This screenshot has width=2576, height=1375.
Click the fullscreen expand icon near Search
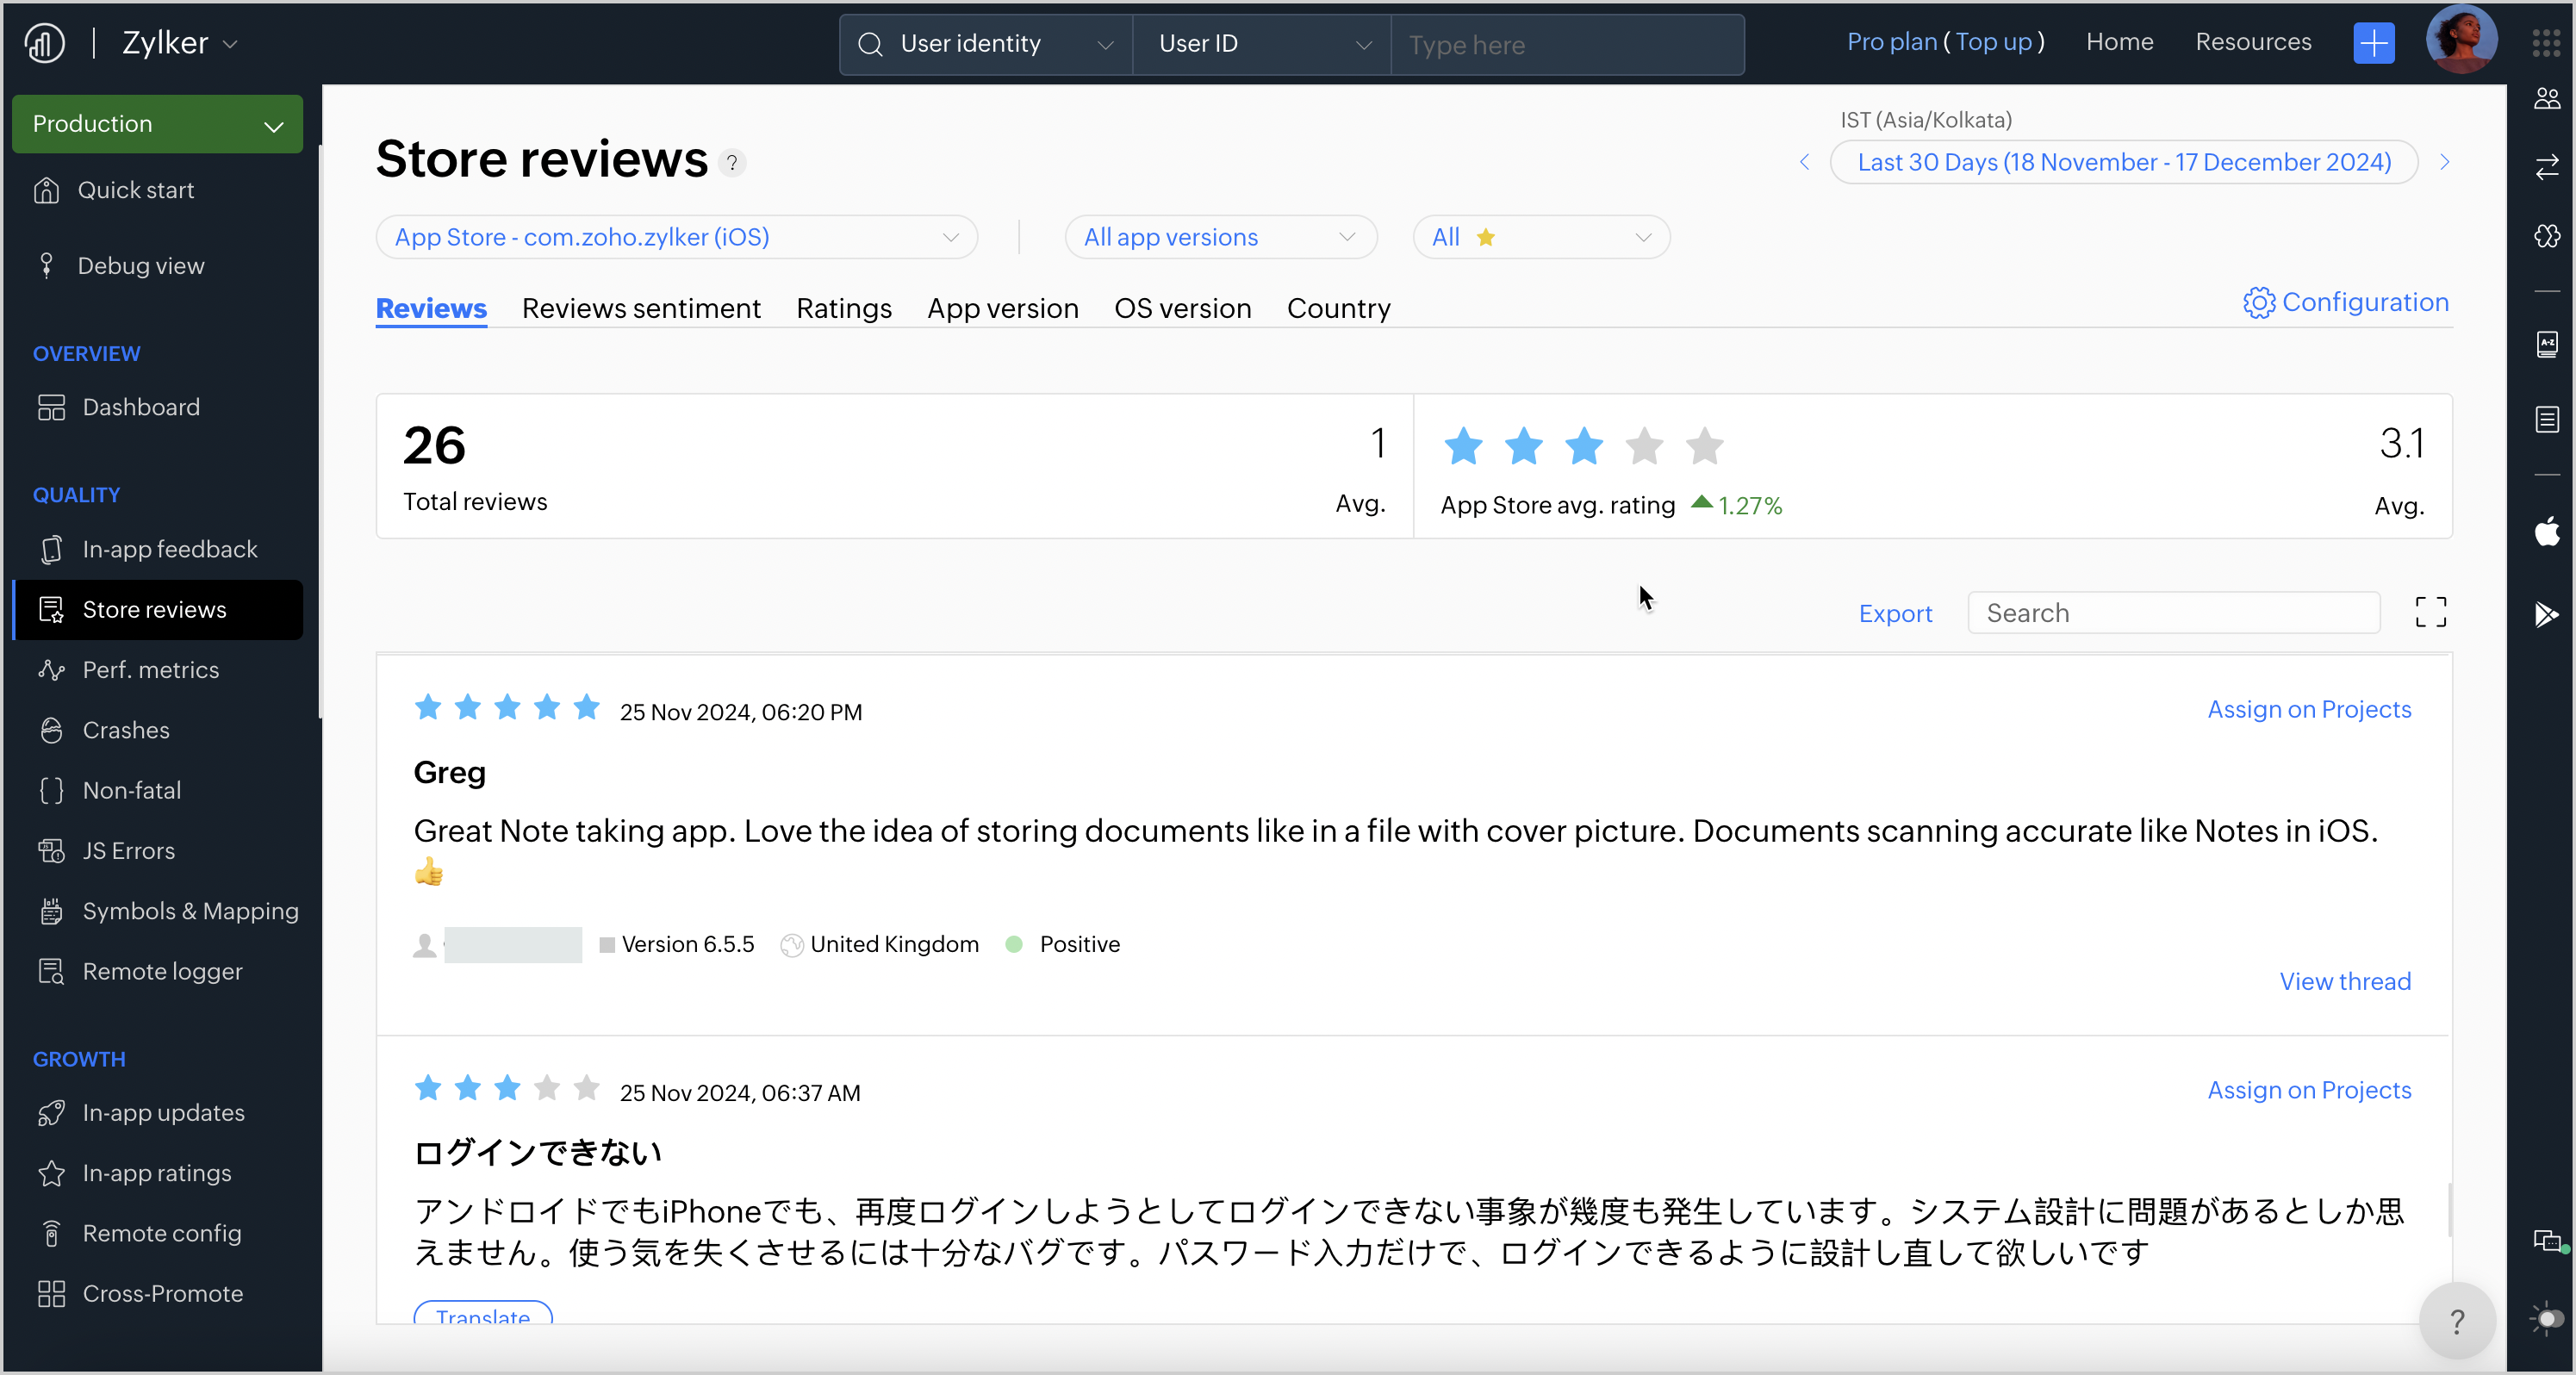coord(2430,612)
